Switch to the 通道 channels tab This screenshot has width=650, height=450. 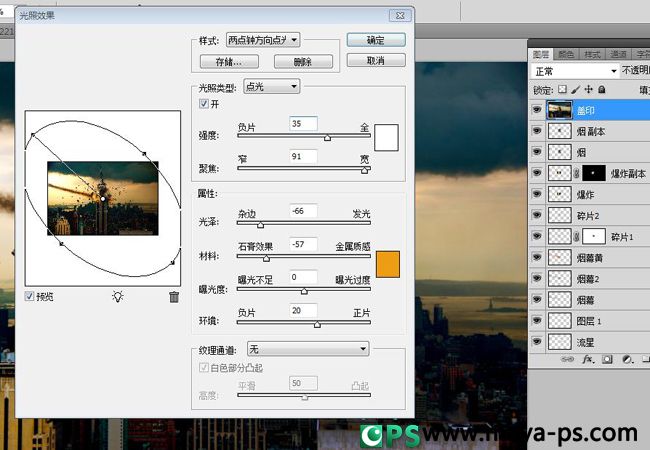[x=618, y=54]
